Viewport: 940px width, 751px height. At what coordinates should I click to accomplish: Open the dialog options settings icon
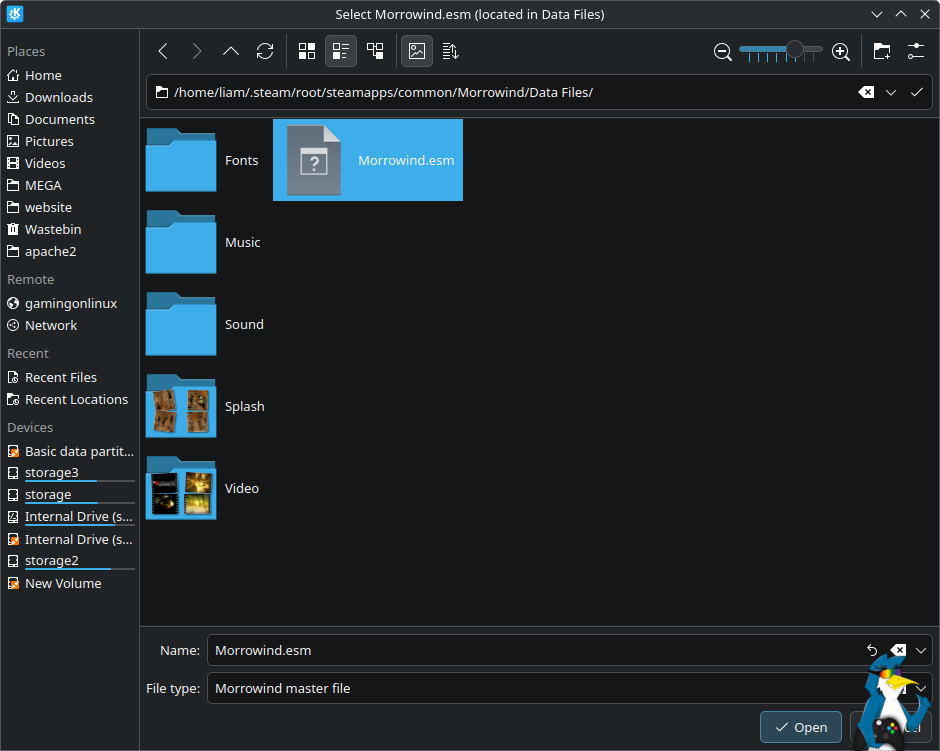pos(916,51)
